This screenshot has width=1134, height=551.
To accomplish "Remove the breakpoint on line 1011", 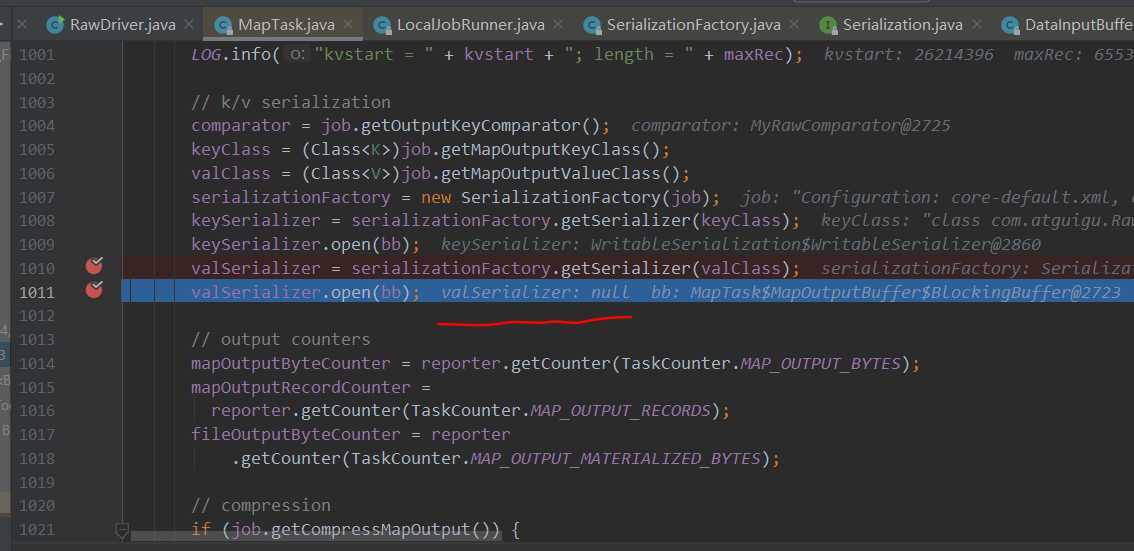I will click(94, 290).
